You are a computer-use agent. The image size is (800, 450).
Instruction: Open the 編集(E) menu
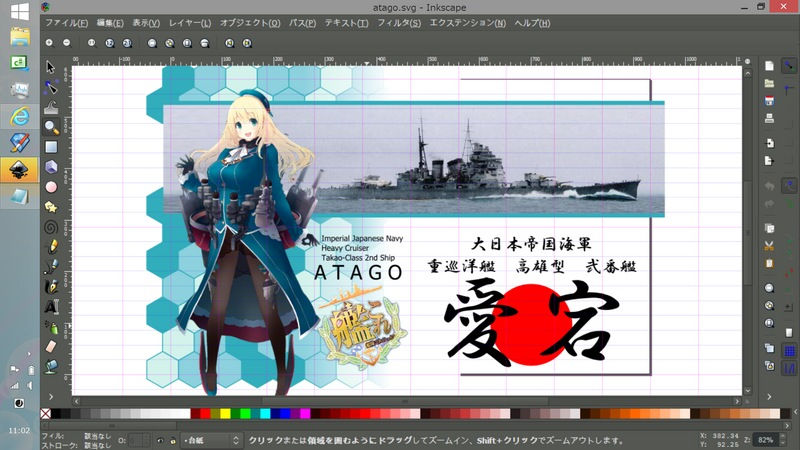pos(110,23)
